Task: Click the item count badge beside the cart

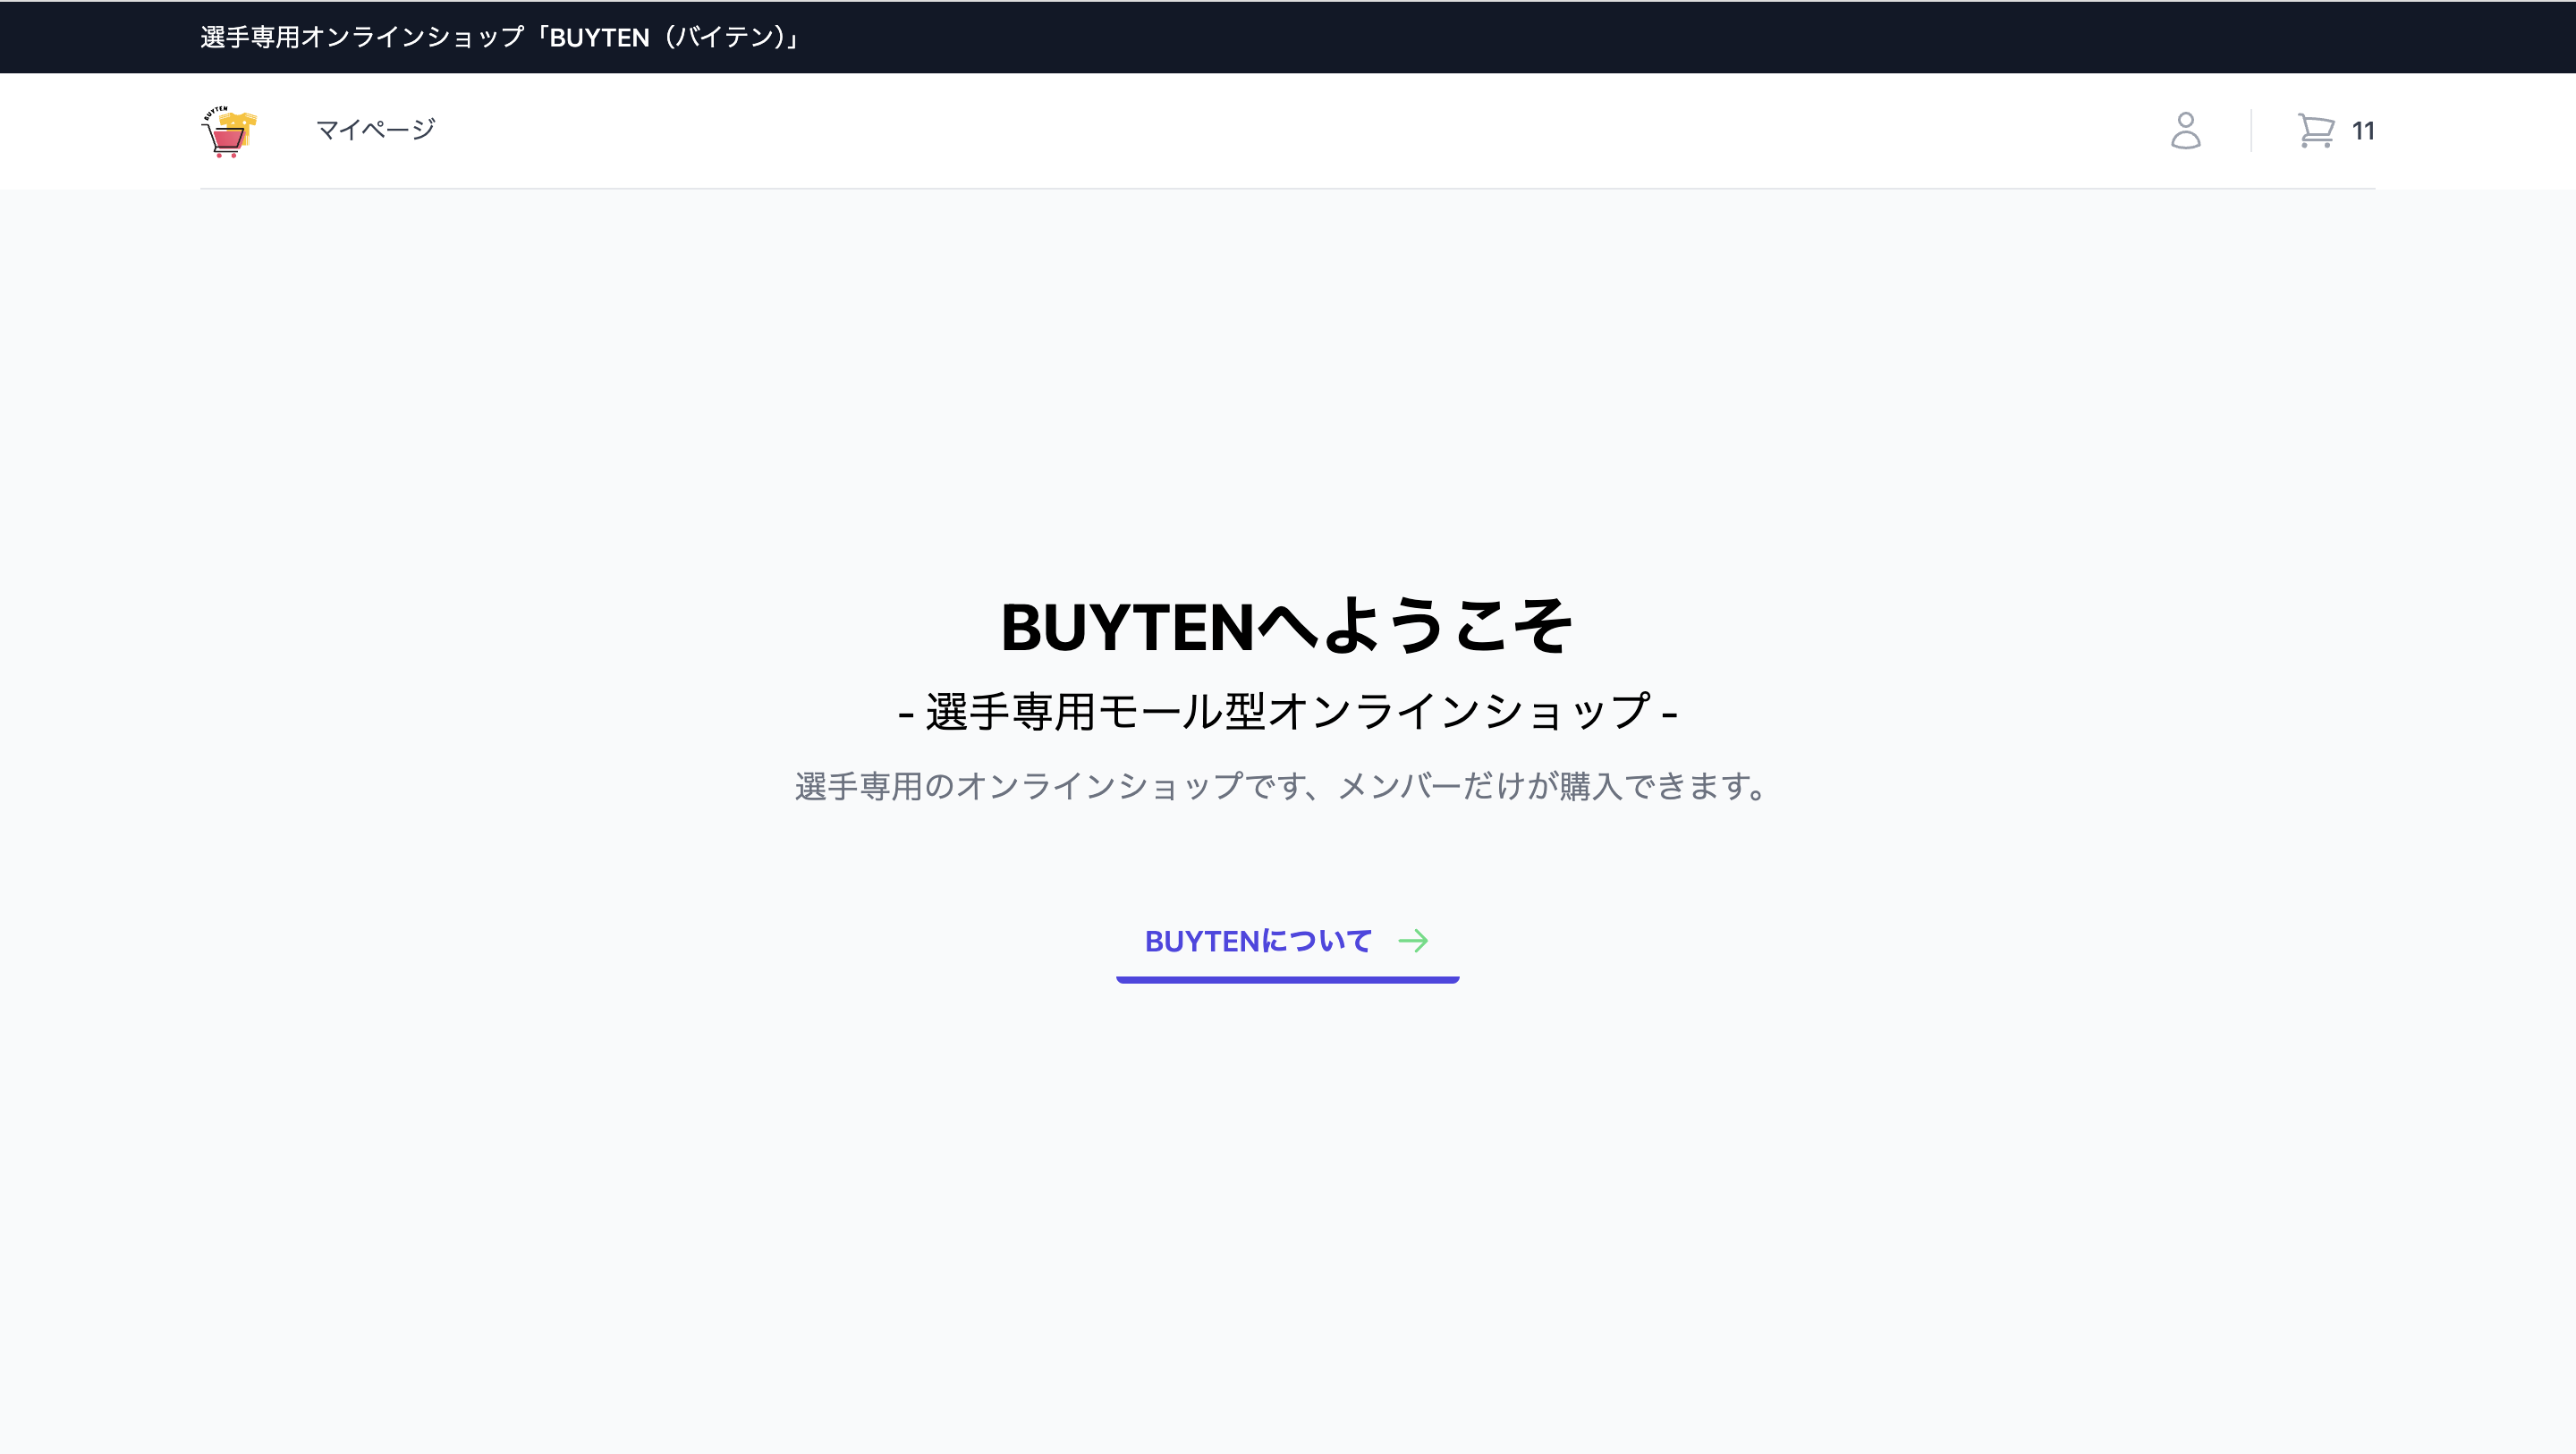Action: pyautogui.click(x=2363, y=130)
